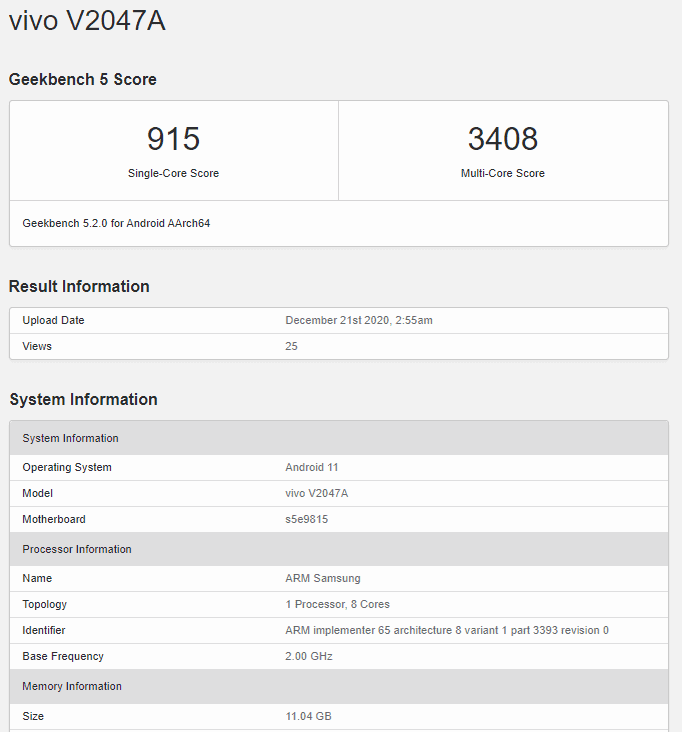
Task: Select the 'ARM Samsung' processor name value
Action: tap(323, 578)
